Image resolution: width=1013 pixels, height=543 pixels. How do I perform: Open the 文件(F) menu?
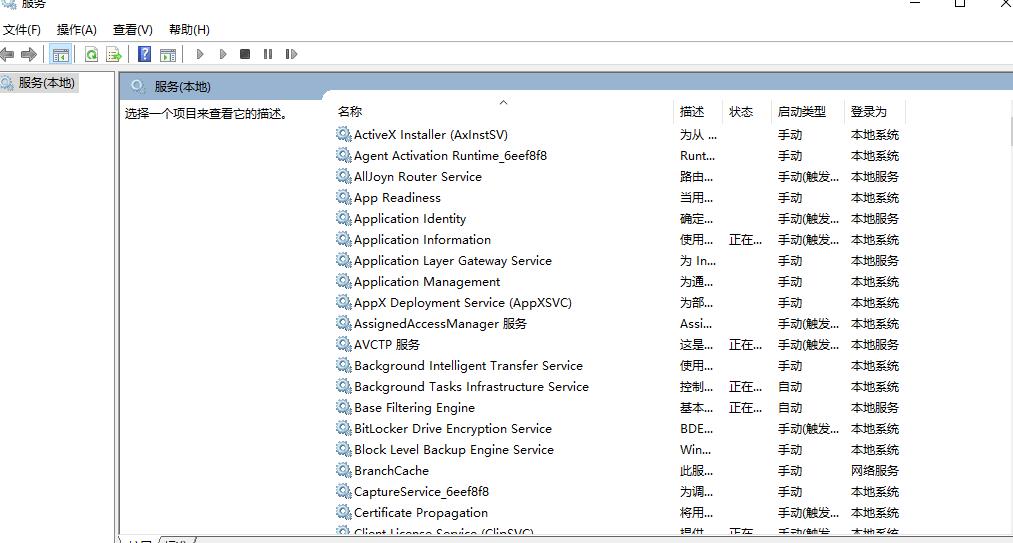click(x=22, y=30)
